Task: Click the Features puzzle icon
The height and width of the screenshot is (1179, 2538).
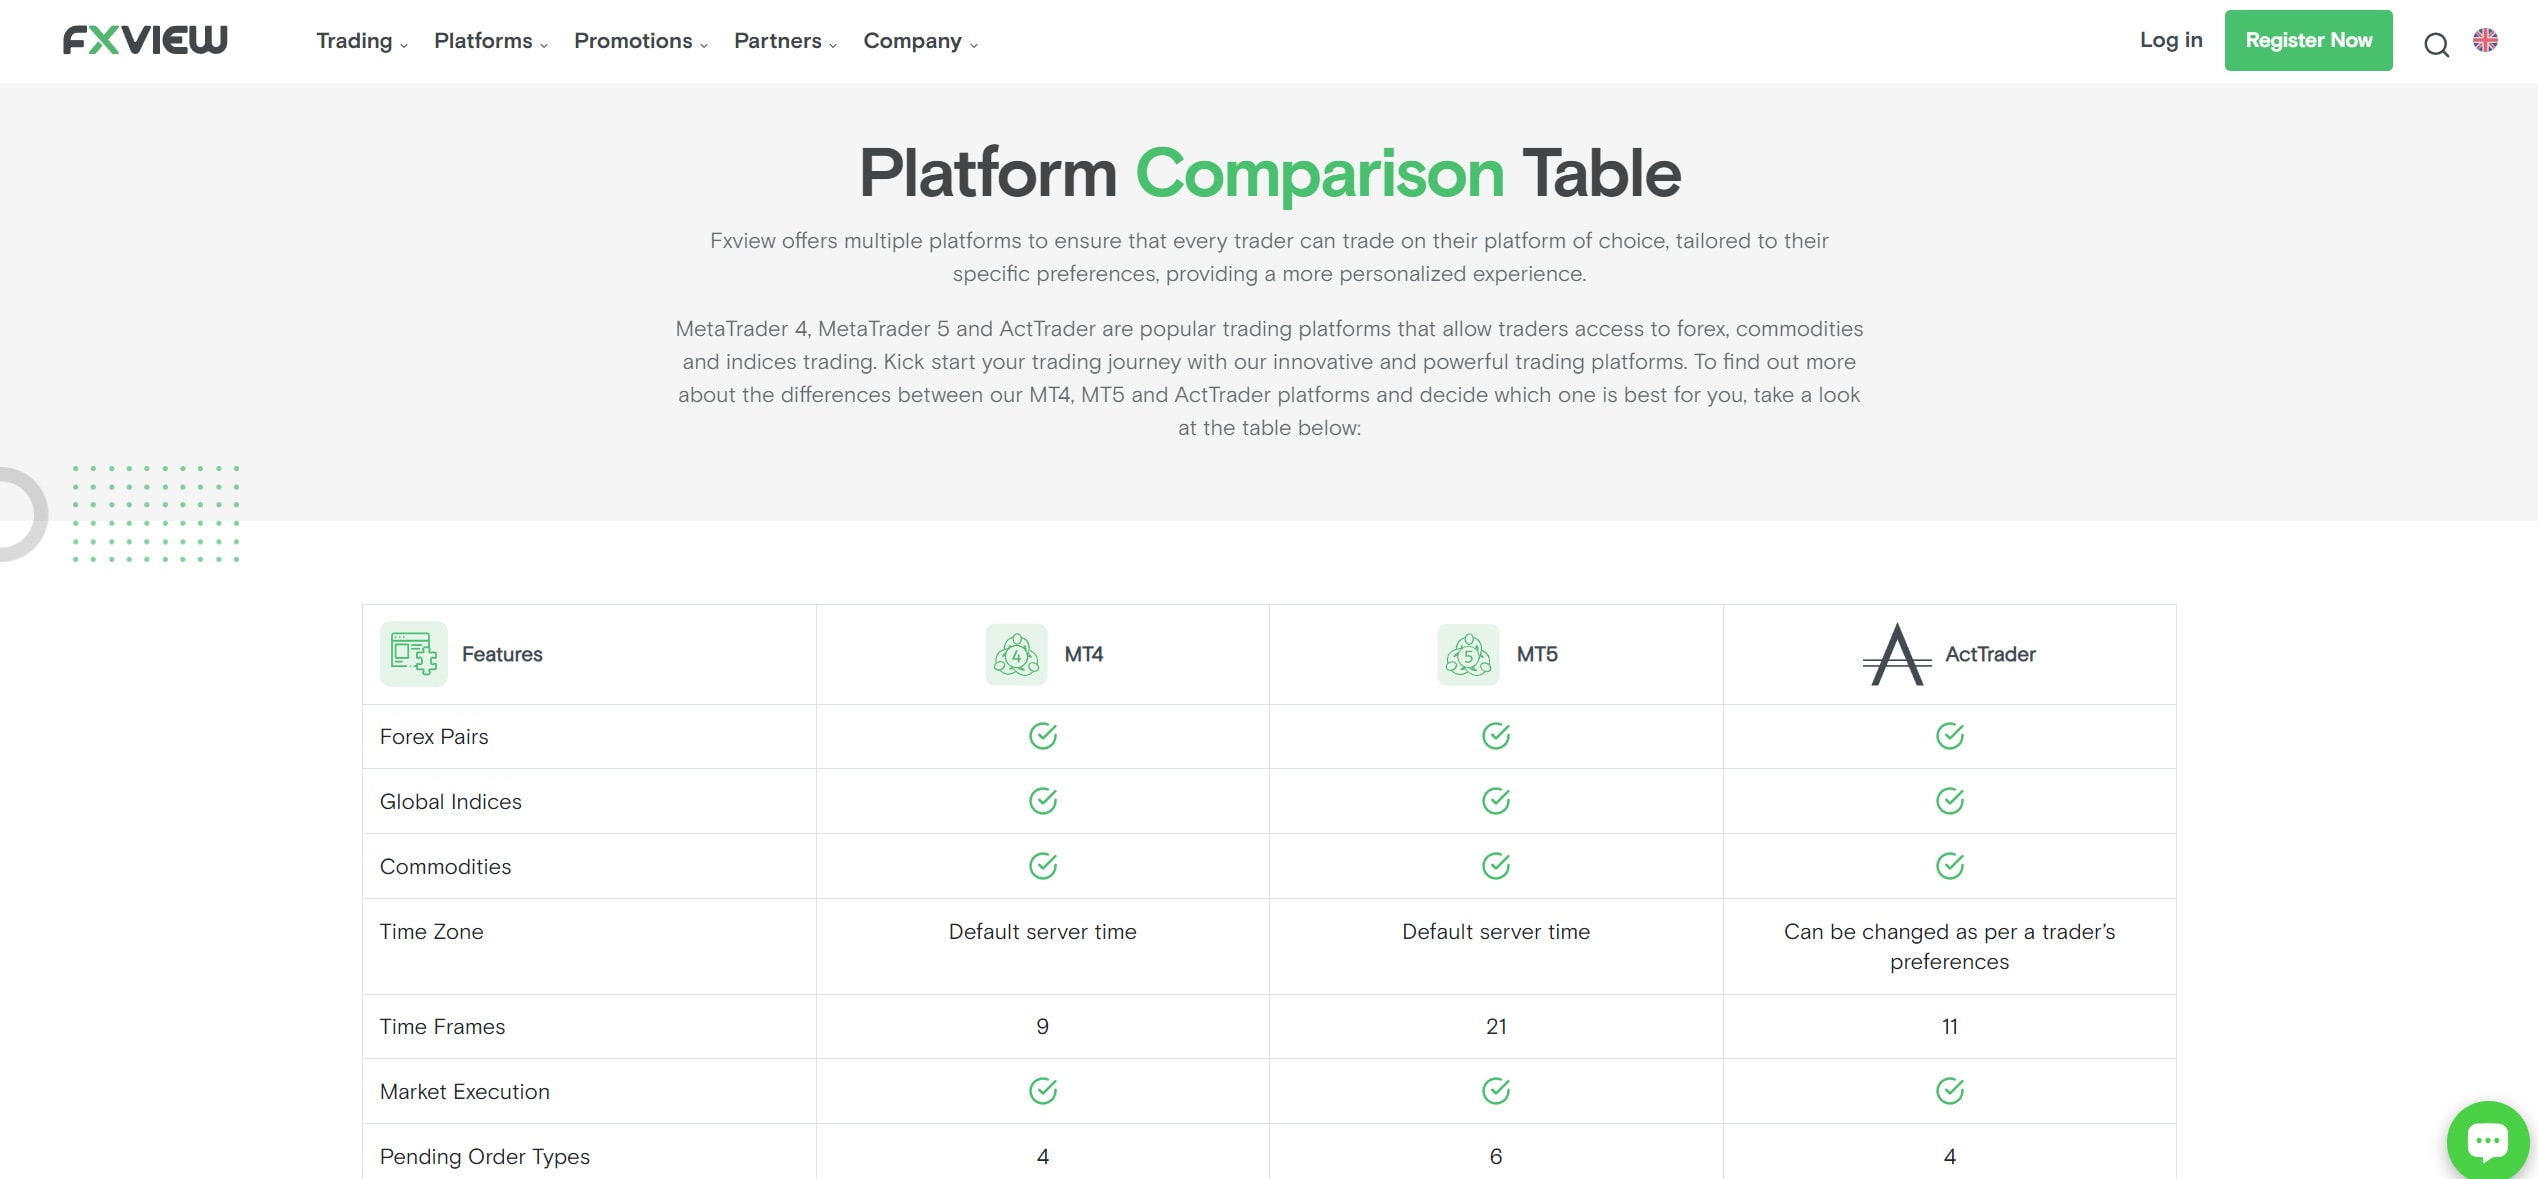Action: (413, 654)
